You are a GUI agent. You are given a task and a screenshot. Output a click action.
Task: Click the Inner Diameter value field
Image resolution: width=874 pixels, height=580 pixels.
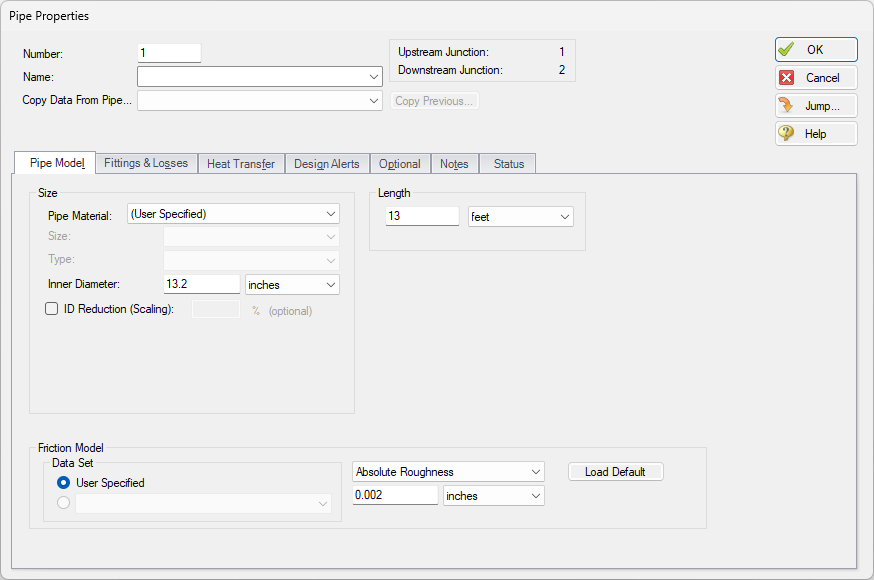pyautogui.click(x=201, y=285)
